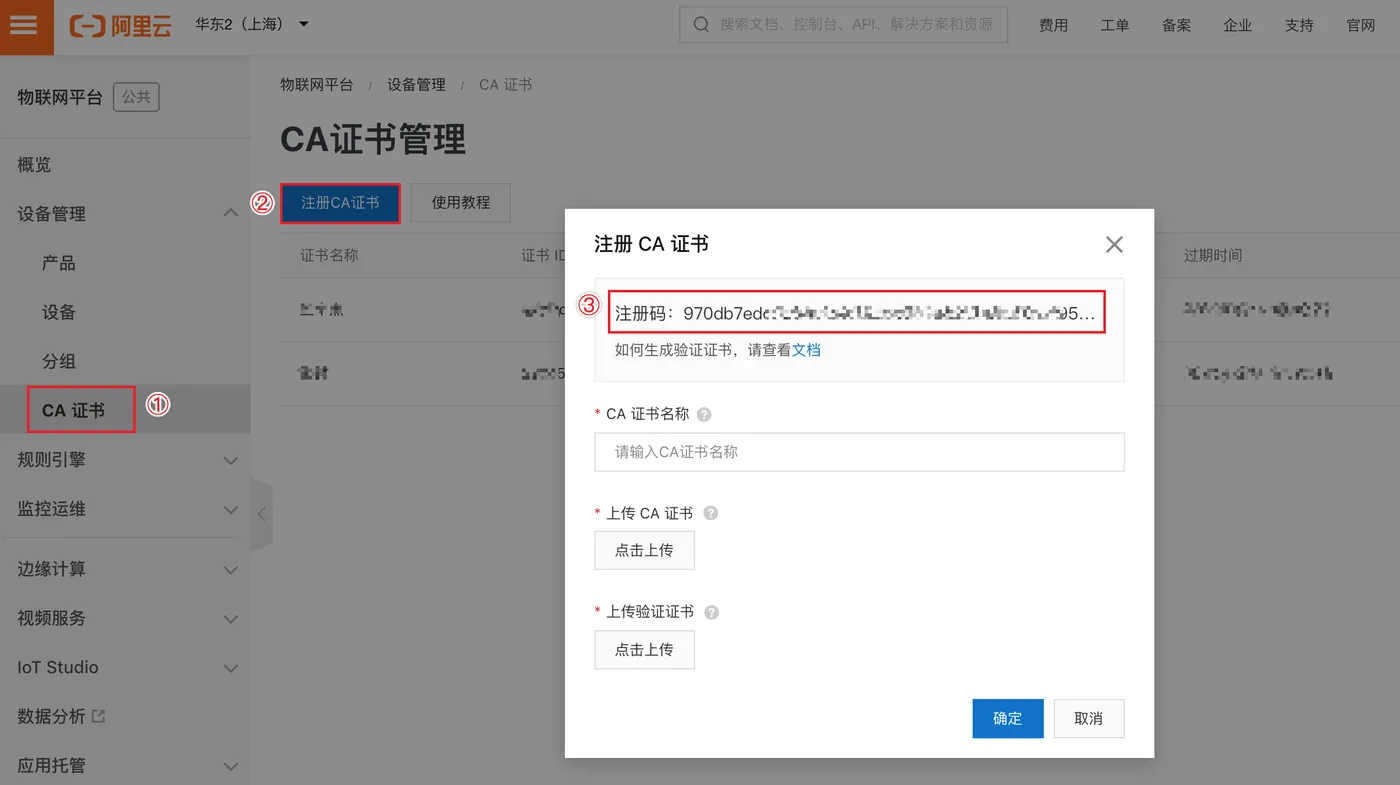Screen dimensions: 1400x785
Task: Click the 过期时间 column header
Action: 1213,255
